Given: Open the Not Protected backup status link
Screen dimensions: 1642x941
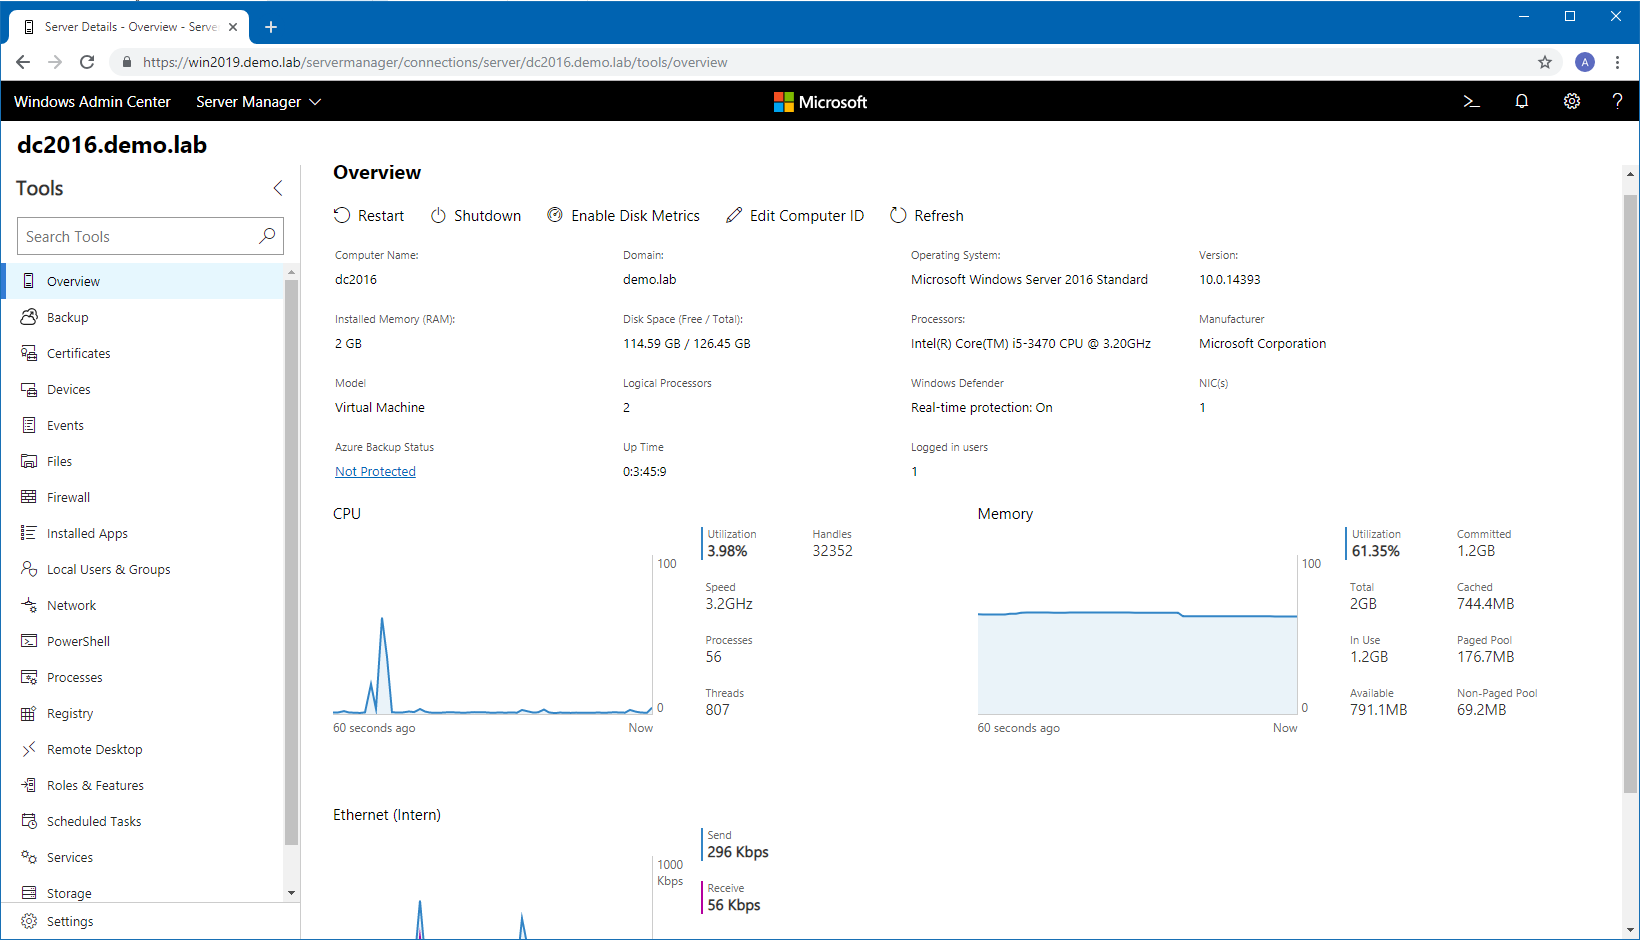Looking at the screenshot, I should (375, 471).
